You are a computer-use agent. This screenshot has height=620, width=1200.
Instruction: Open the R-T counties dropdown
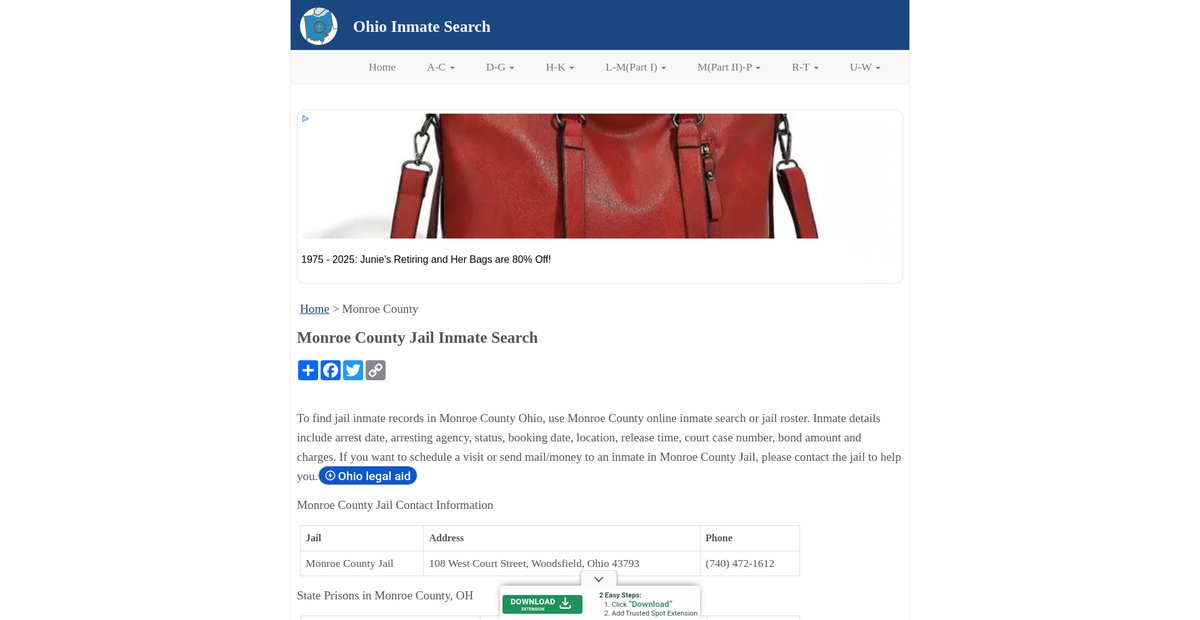(x=805, y=67)
